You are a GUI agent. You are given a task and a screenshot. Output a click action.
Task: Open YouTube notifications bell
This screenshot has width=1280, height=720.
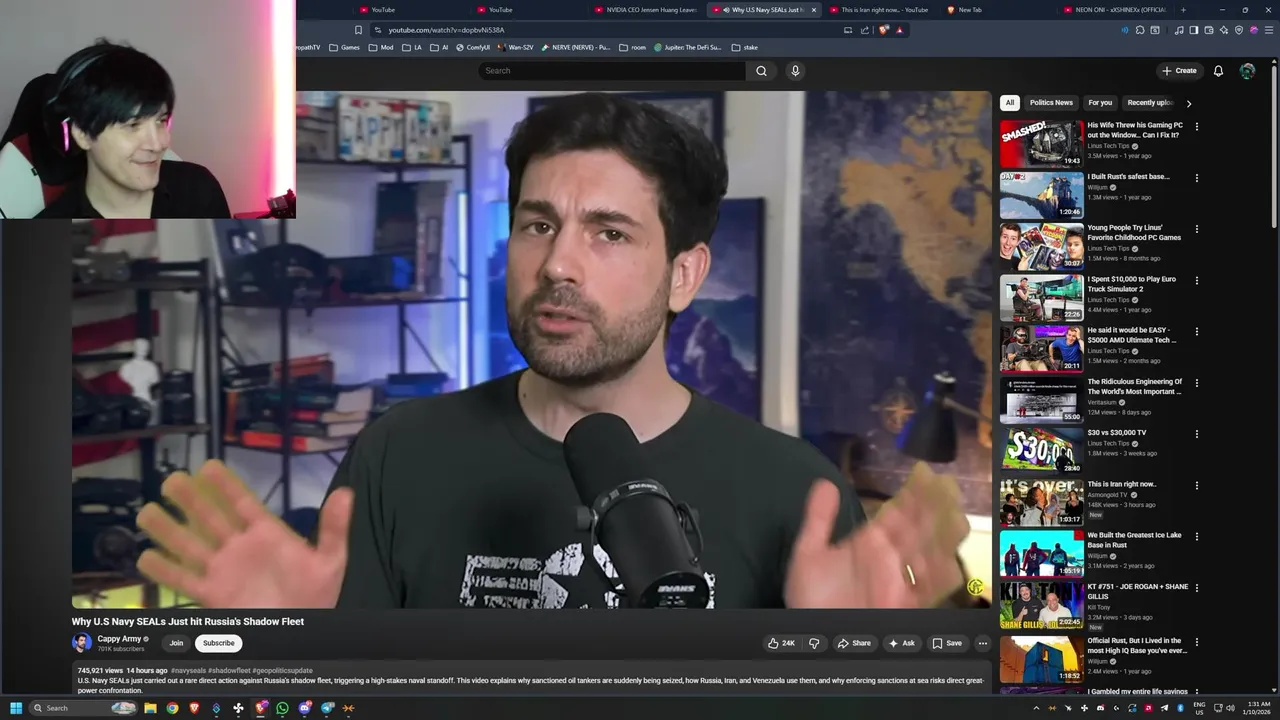1218,71
